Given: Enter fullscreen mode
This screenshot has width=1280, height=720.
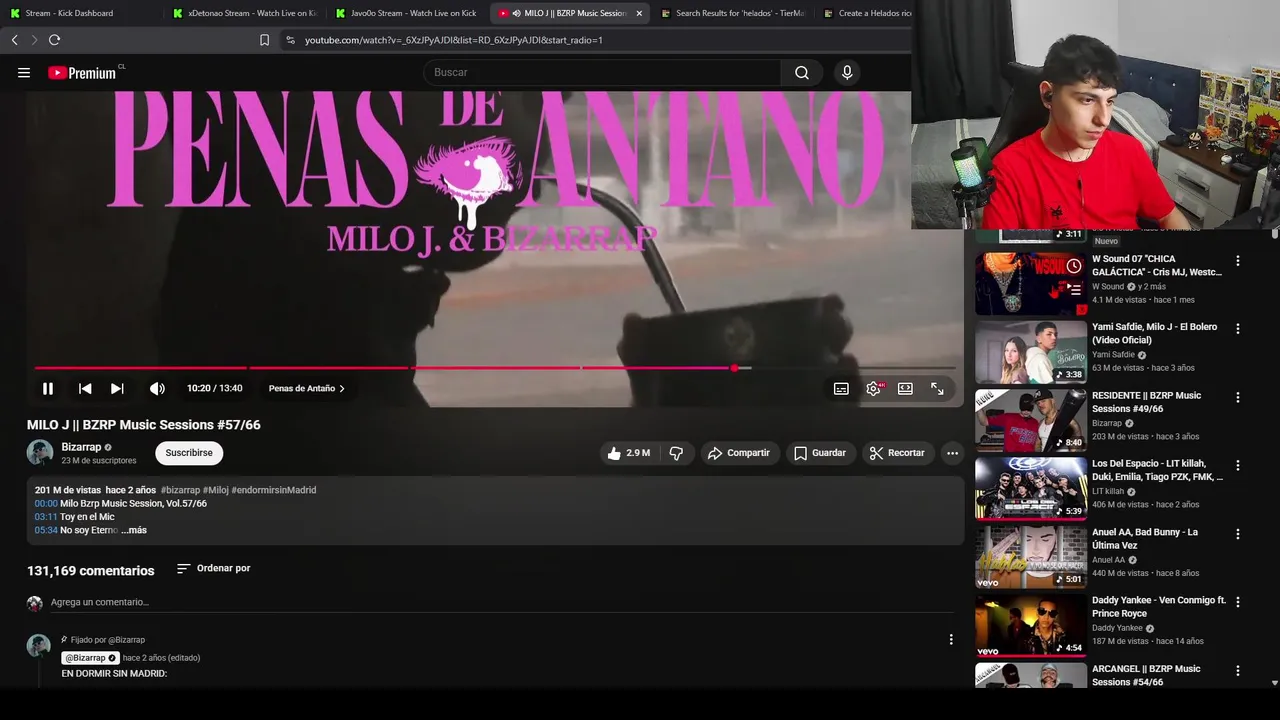Looking at the screenshot, I should tap(937, 388).
